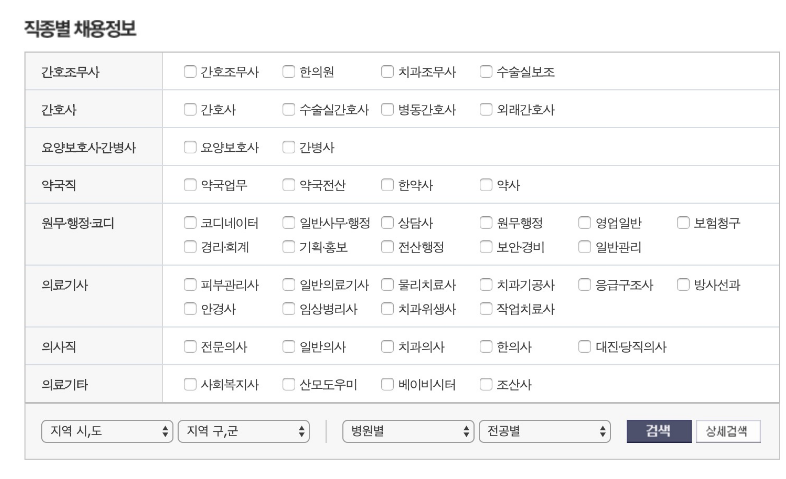This screenshot has width=786, height=479.
Task: Tick the 대진·당직의사 checkbox
Action: [585, 347]
